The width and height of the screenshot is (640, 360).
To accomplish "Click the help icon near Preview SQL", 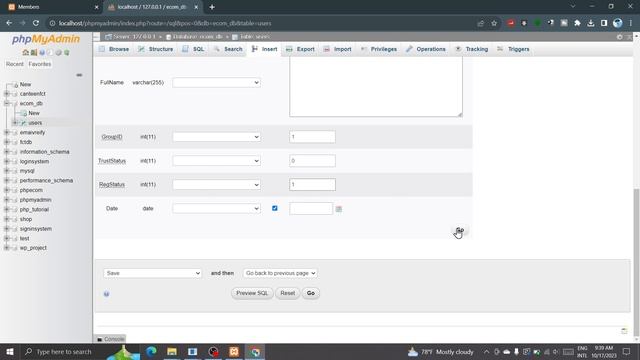I will (107, 294).
